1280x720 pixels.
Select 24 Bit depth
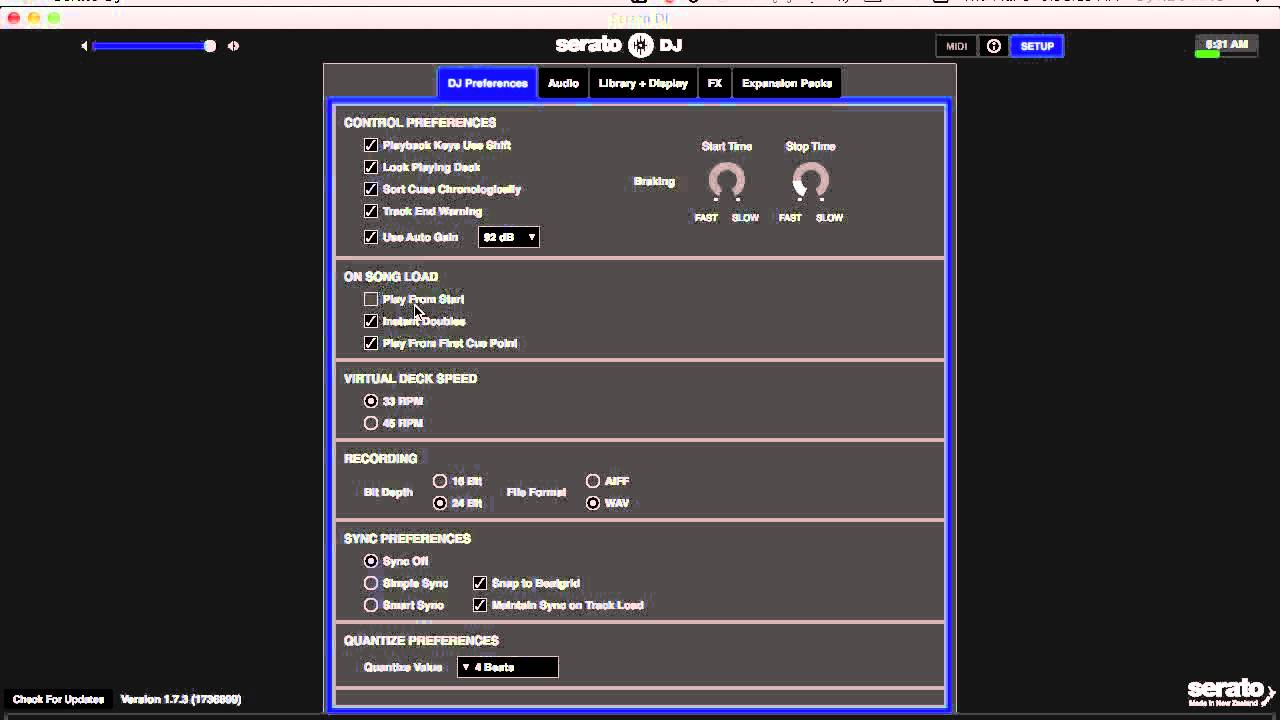[x=440, y=504]
